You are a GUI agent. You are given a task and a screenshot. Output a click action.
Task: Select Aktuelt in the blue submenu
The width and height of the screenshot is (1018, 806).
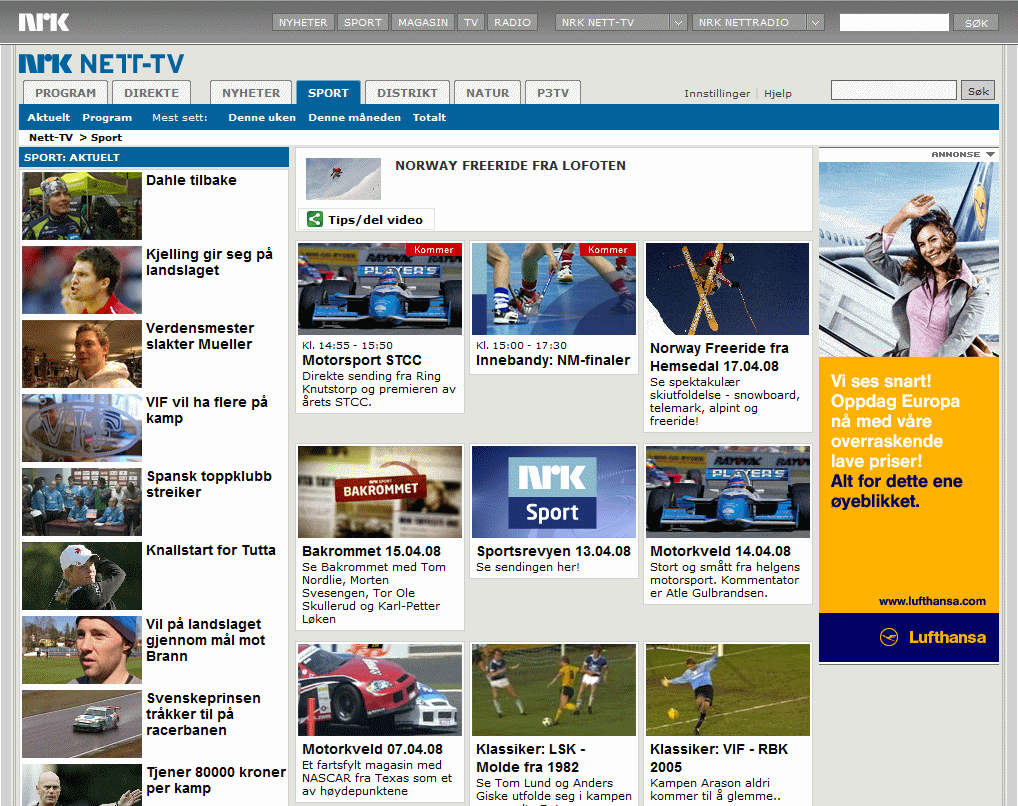tap(49, 118)
